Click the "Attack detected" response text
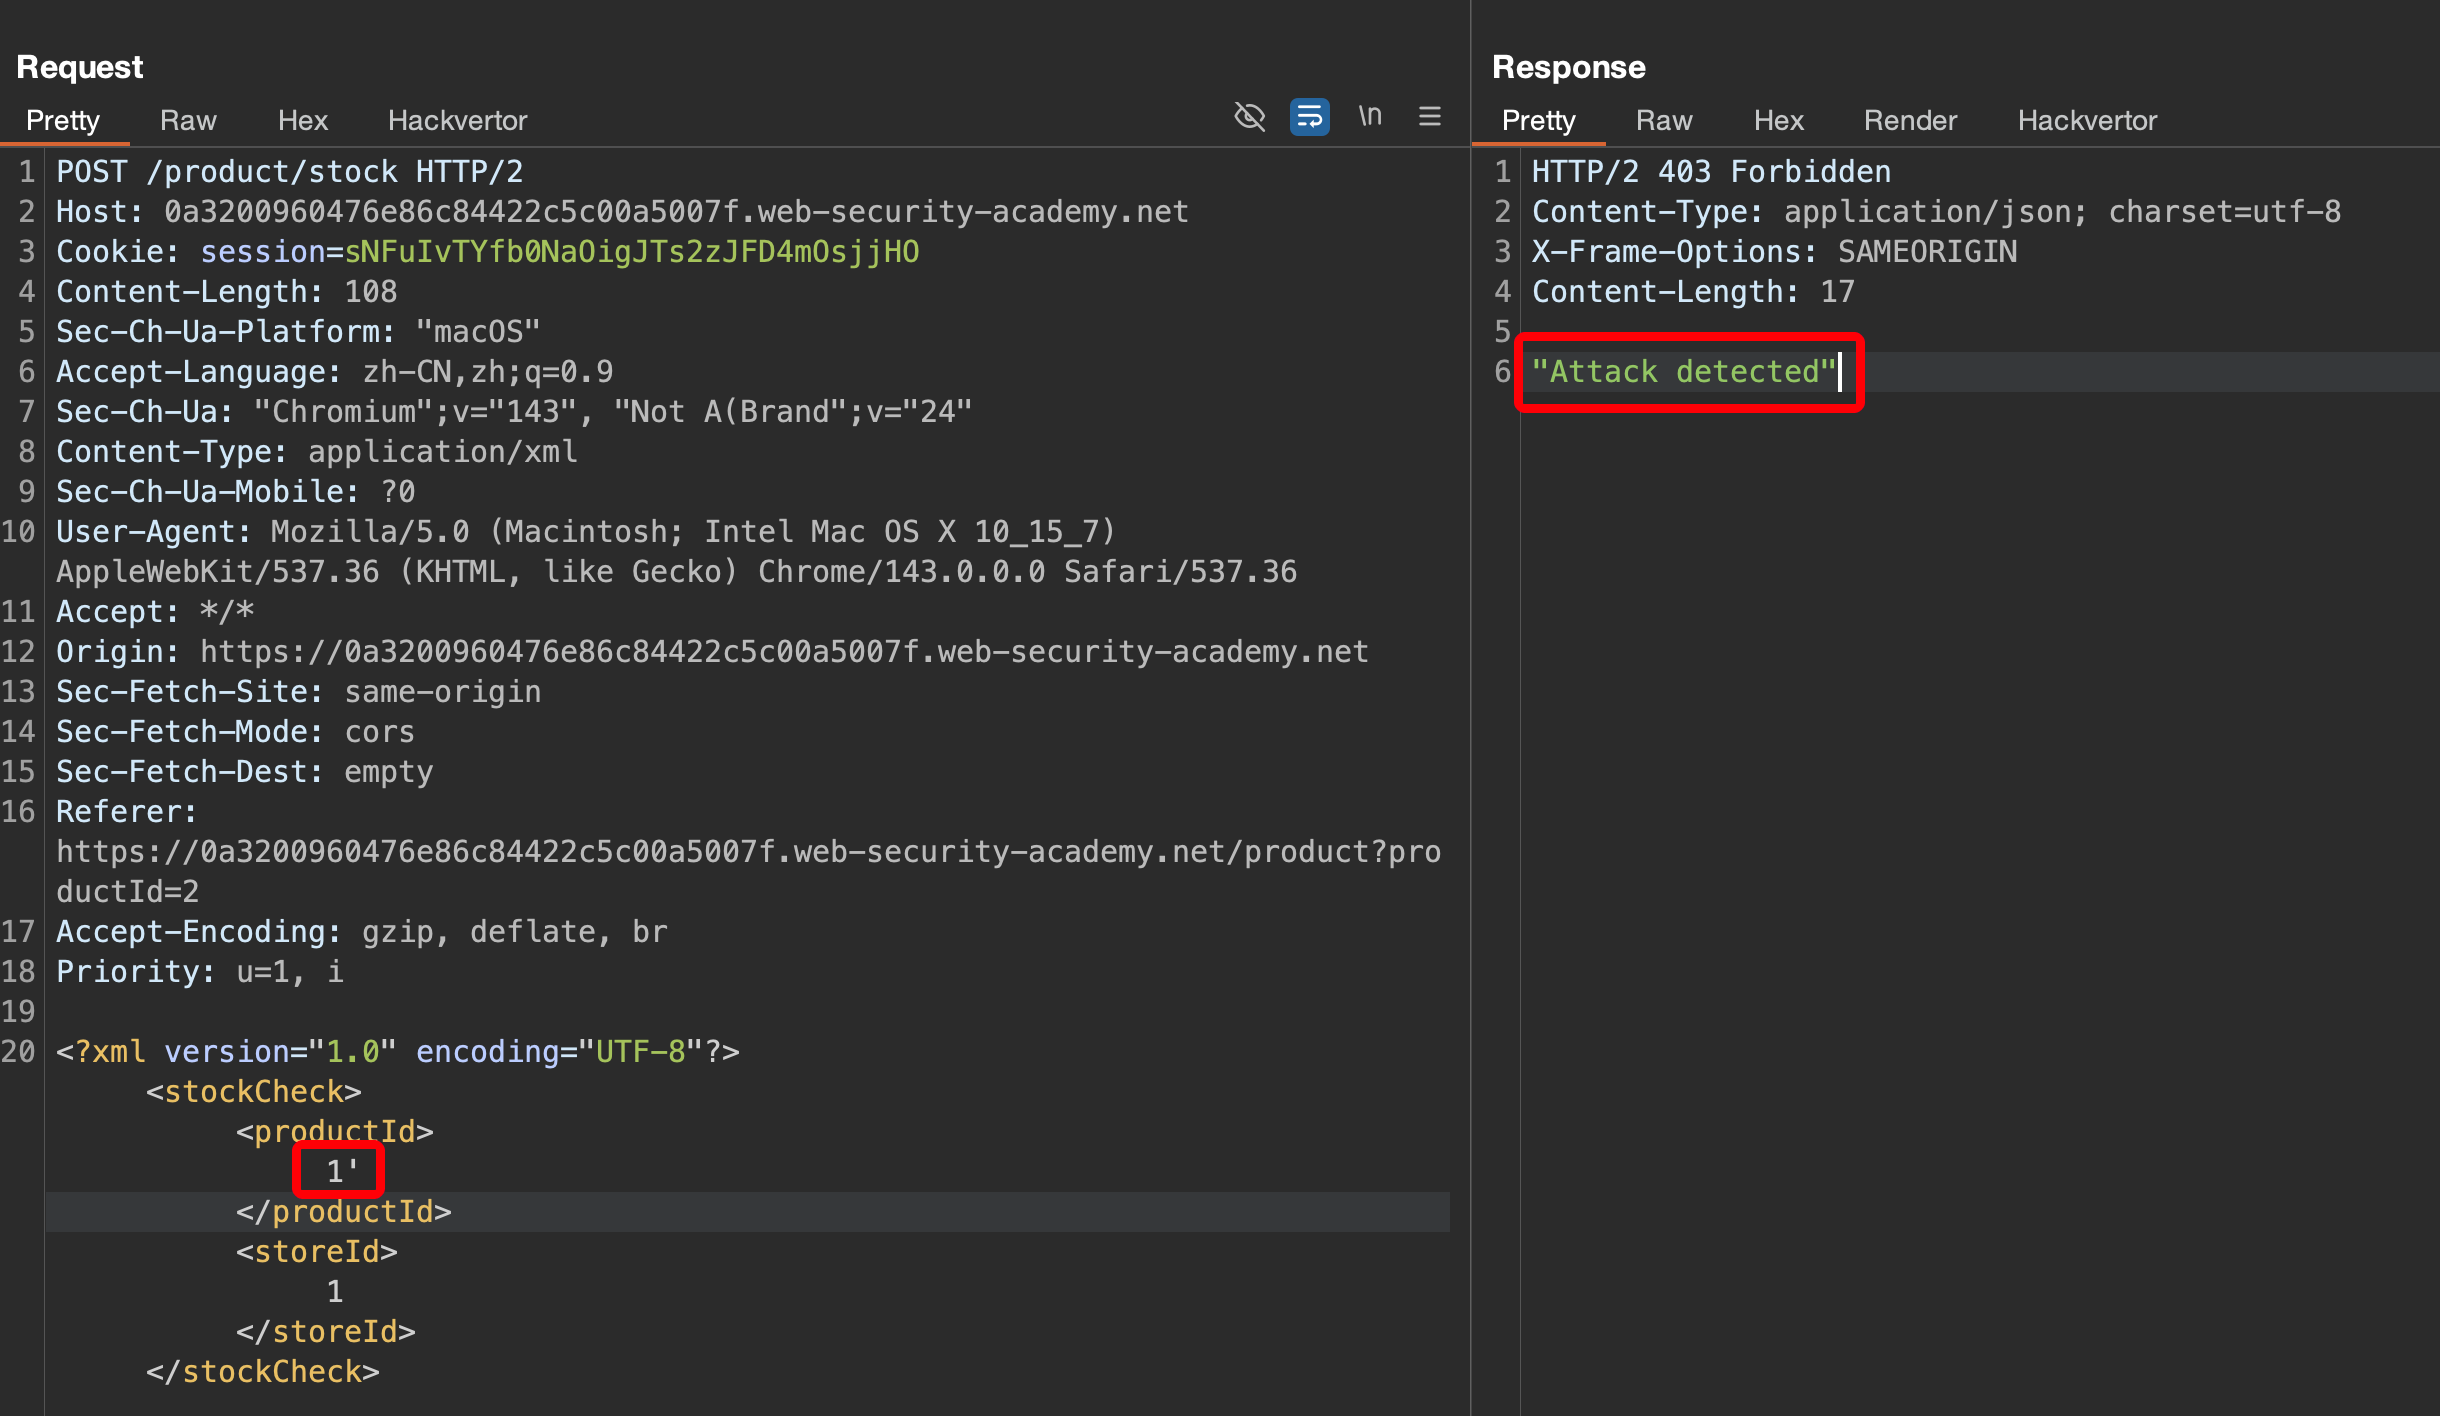Image resolution: width=2440 pixels, height=1416 pixels. (1684, 372)
